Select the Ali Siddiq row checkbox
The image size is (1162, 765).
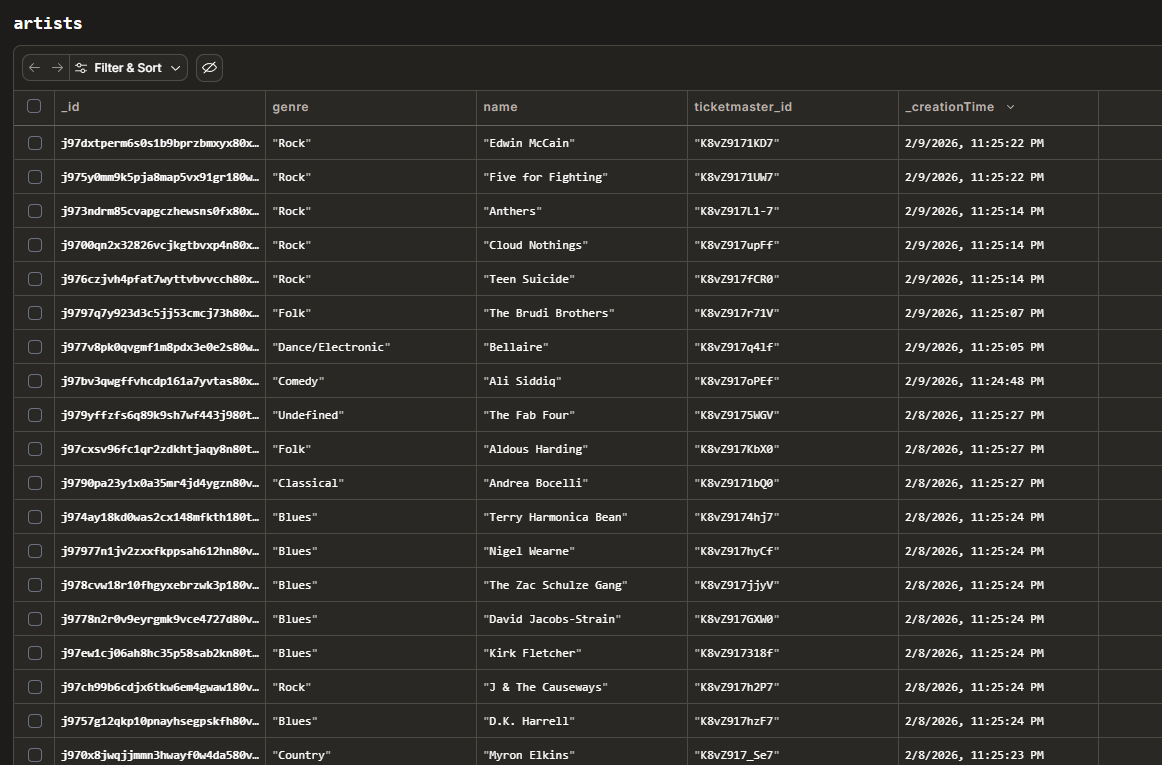[x=34, y=381]
